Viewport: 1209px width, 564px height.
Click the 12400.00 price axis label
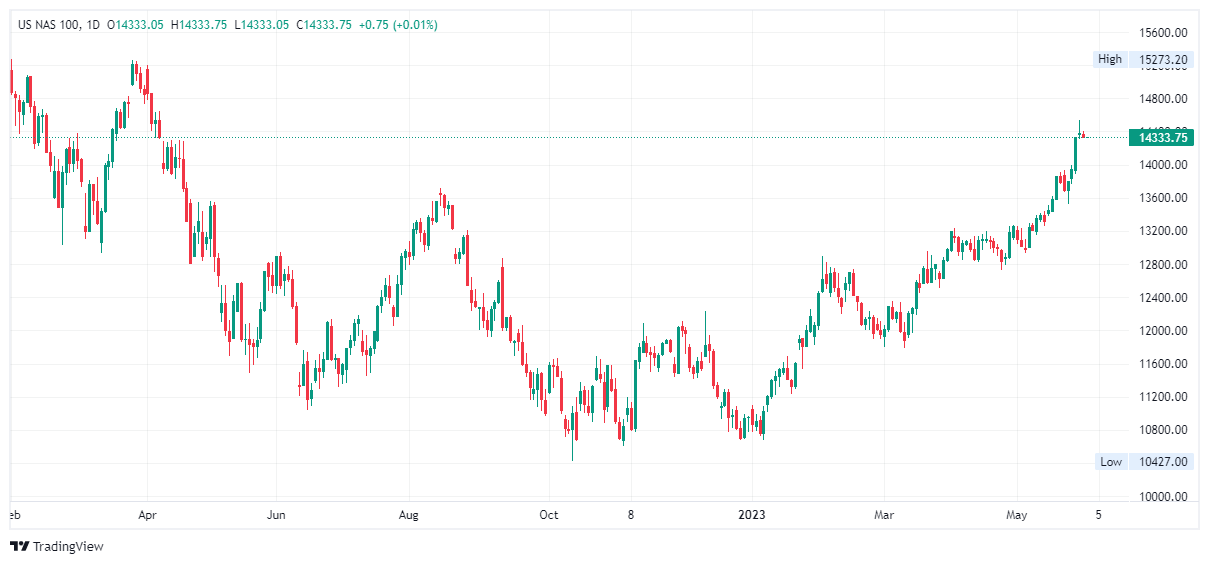[1163, 298]
